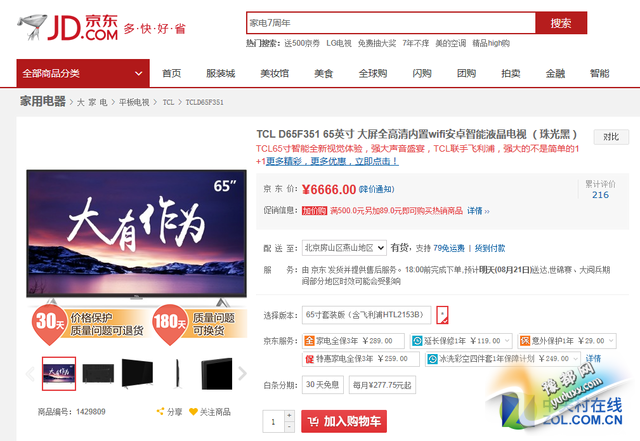
Task: Click the red 搜索 search button
Action: (x=561, y=23)
